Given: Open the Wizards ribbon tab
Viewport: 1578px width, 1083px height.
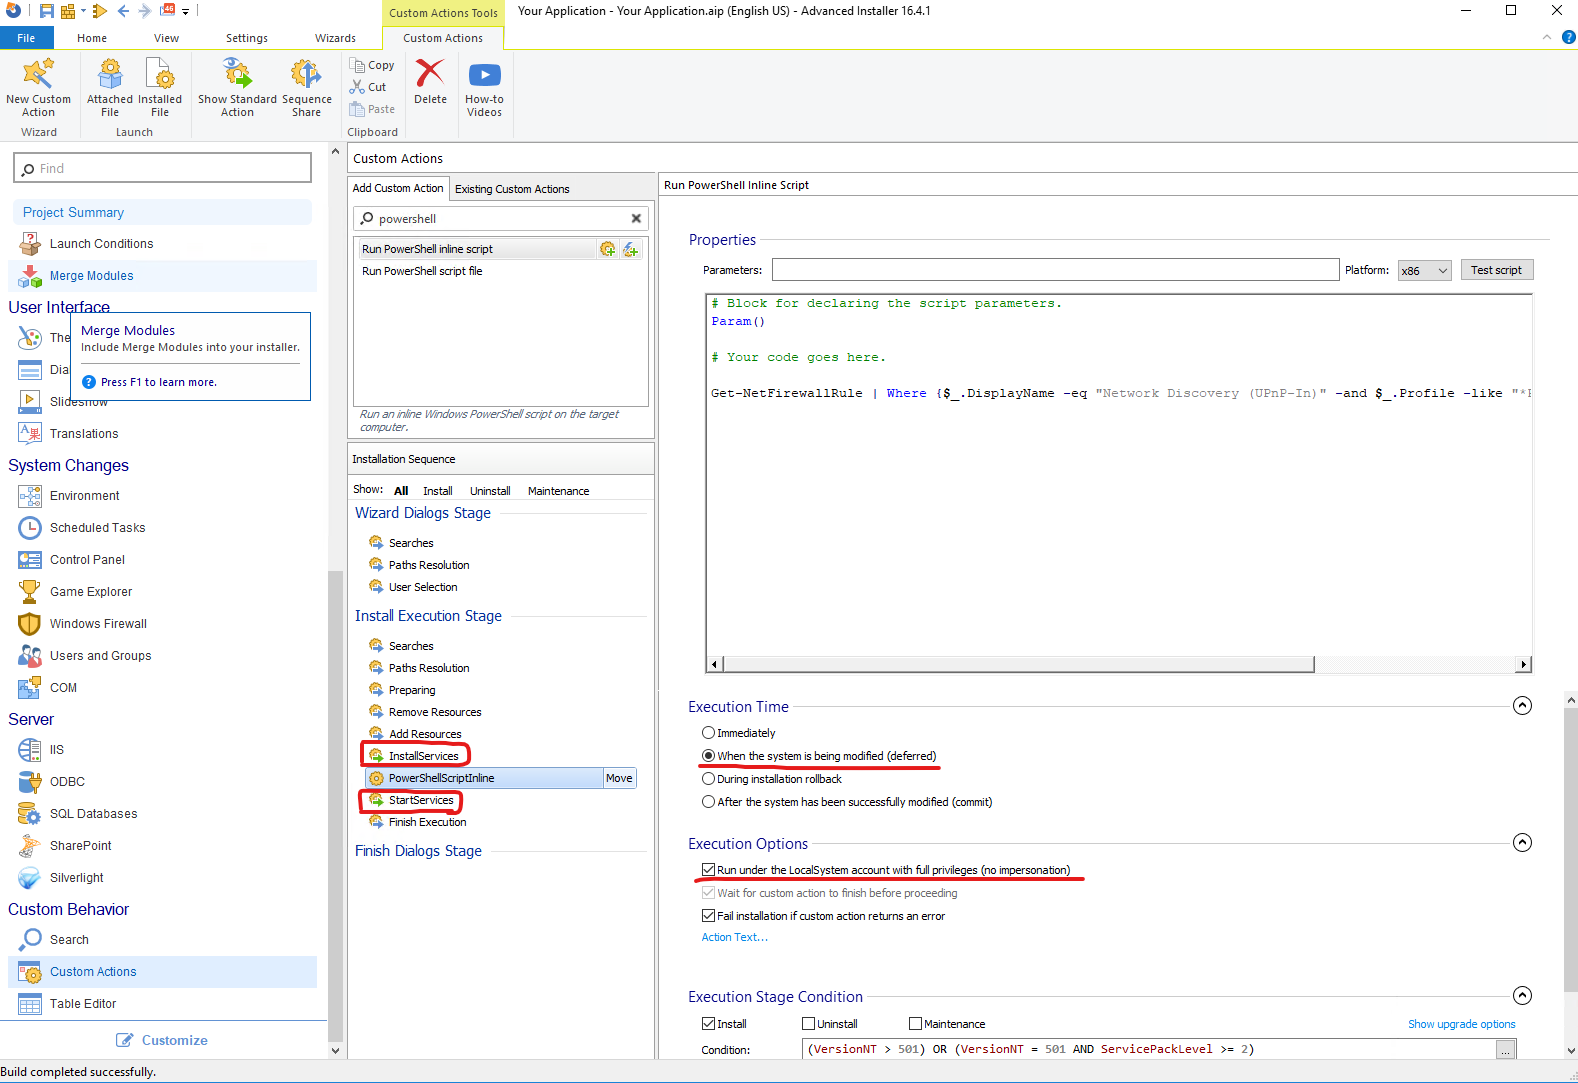Looking at the screenshot, I should pyautogui.click(x=336, y=38).
